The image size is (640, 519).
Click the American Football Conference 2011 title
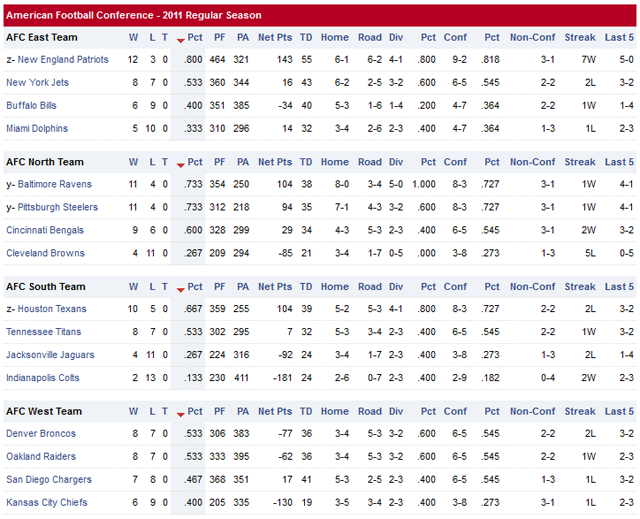click(x=133, y=16)
